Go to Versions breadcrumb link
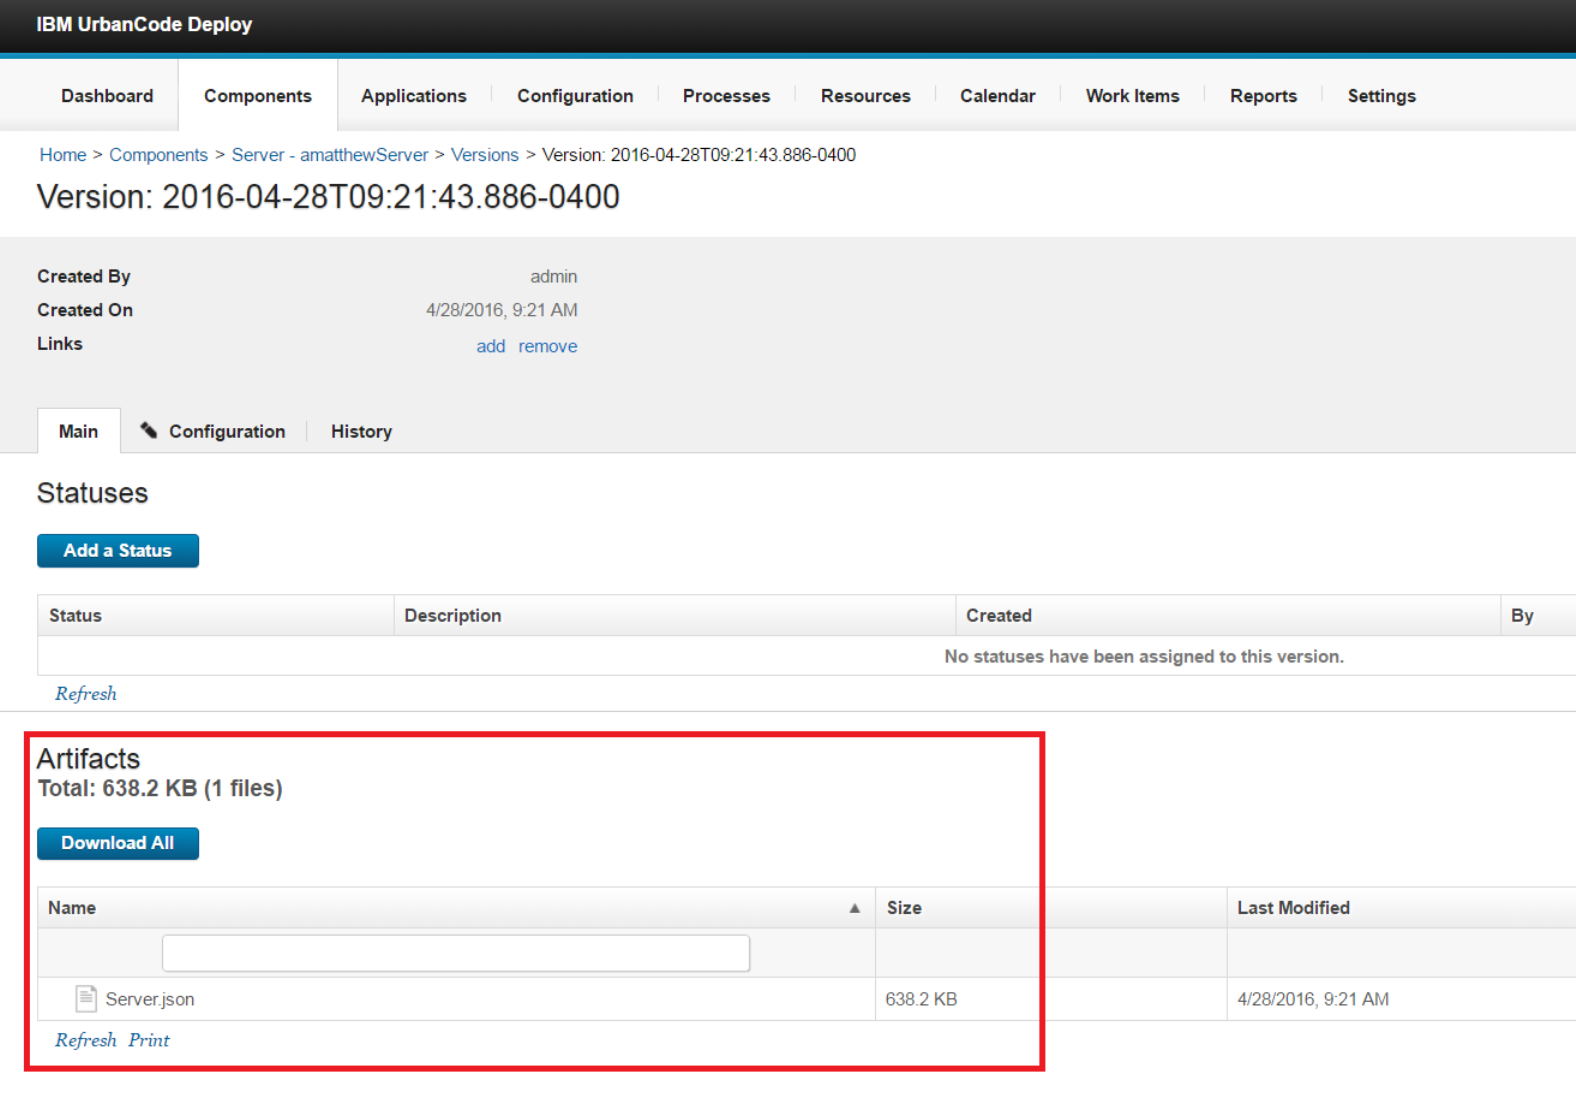The image size is (1576, 1100). [484, 155]
